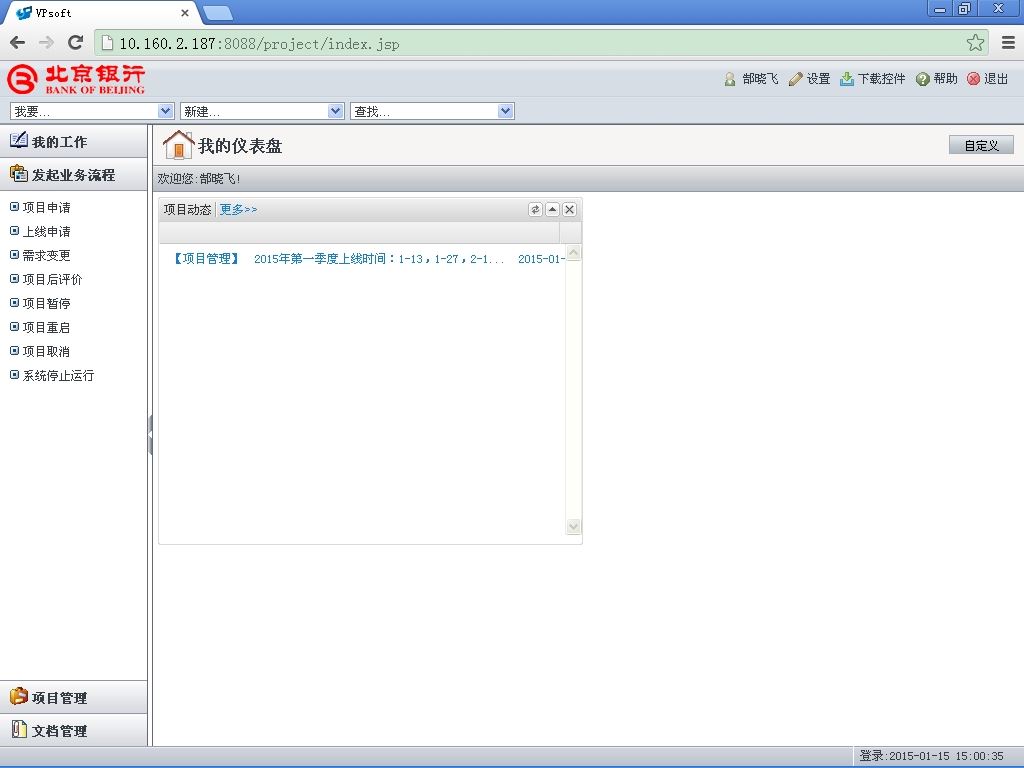
Task: Refresh the 项目动态 panel
Action: [536, 210]
